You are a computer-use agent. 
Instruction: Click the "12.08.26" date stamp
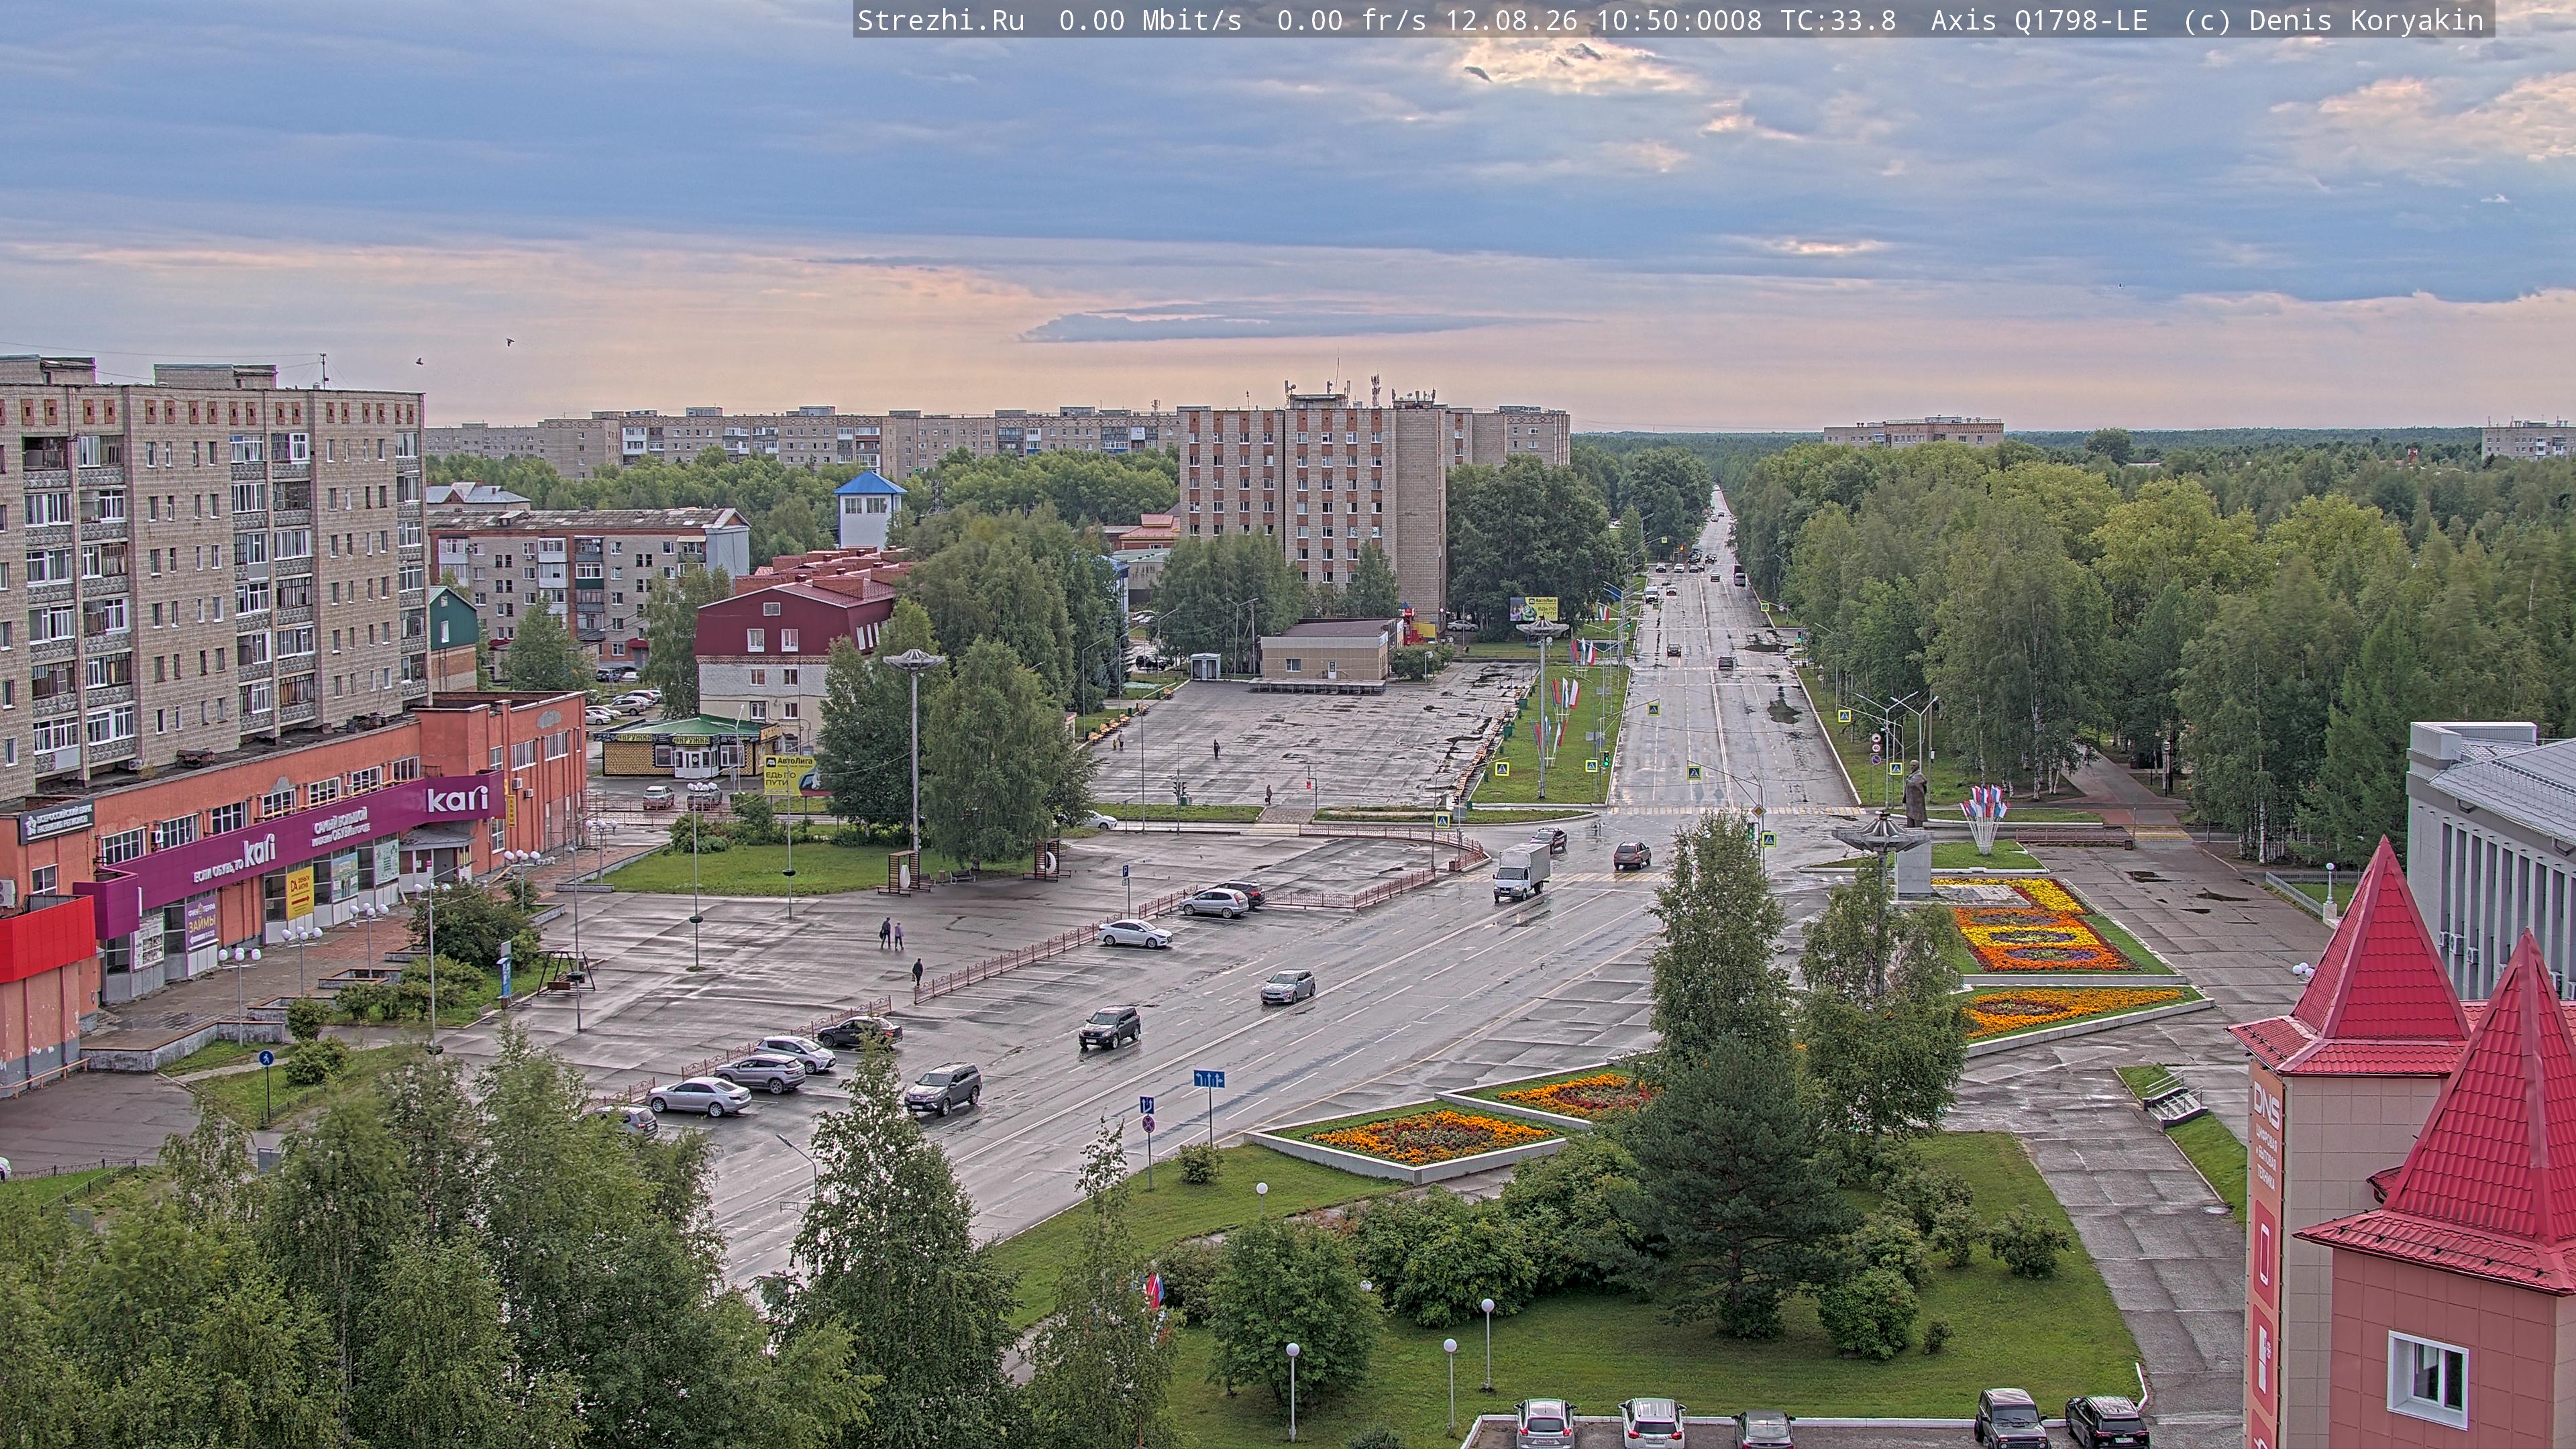click(1512, 20)
